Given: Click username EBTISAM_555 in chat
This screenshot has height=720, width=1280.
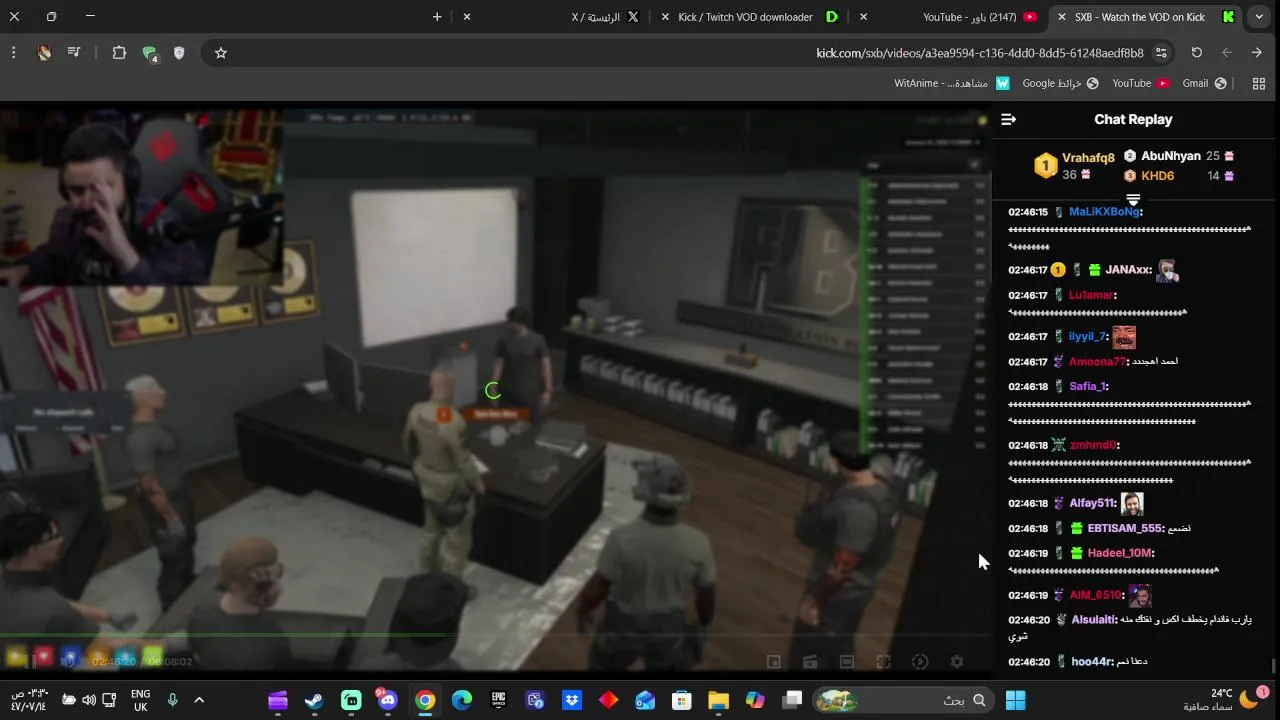Looking at the screenshot, I should (x=1125, y=528).
